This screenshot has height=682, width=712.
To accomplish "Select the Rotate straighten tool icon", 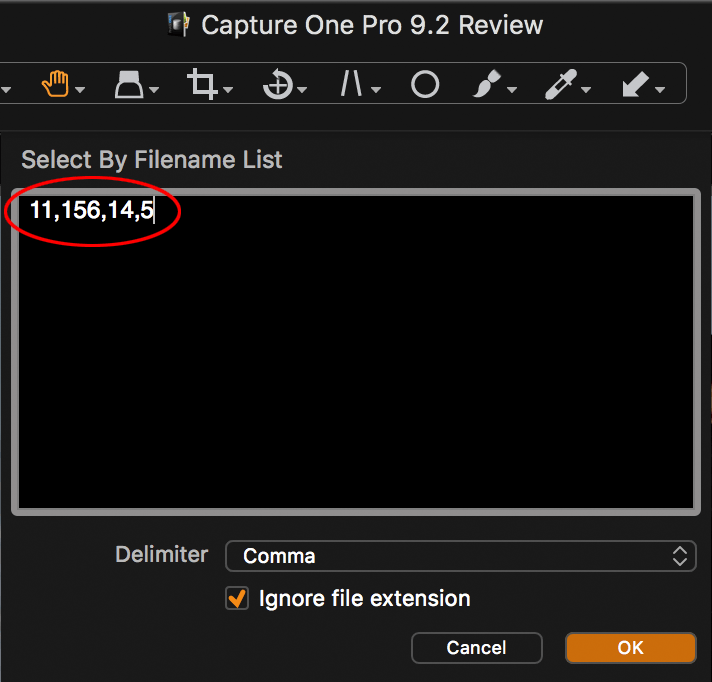I will click(277, 84).
